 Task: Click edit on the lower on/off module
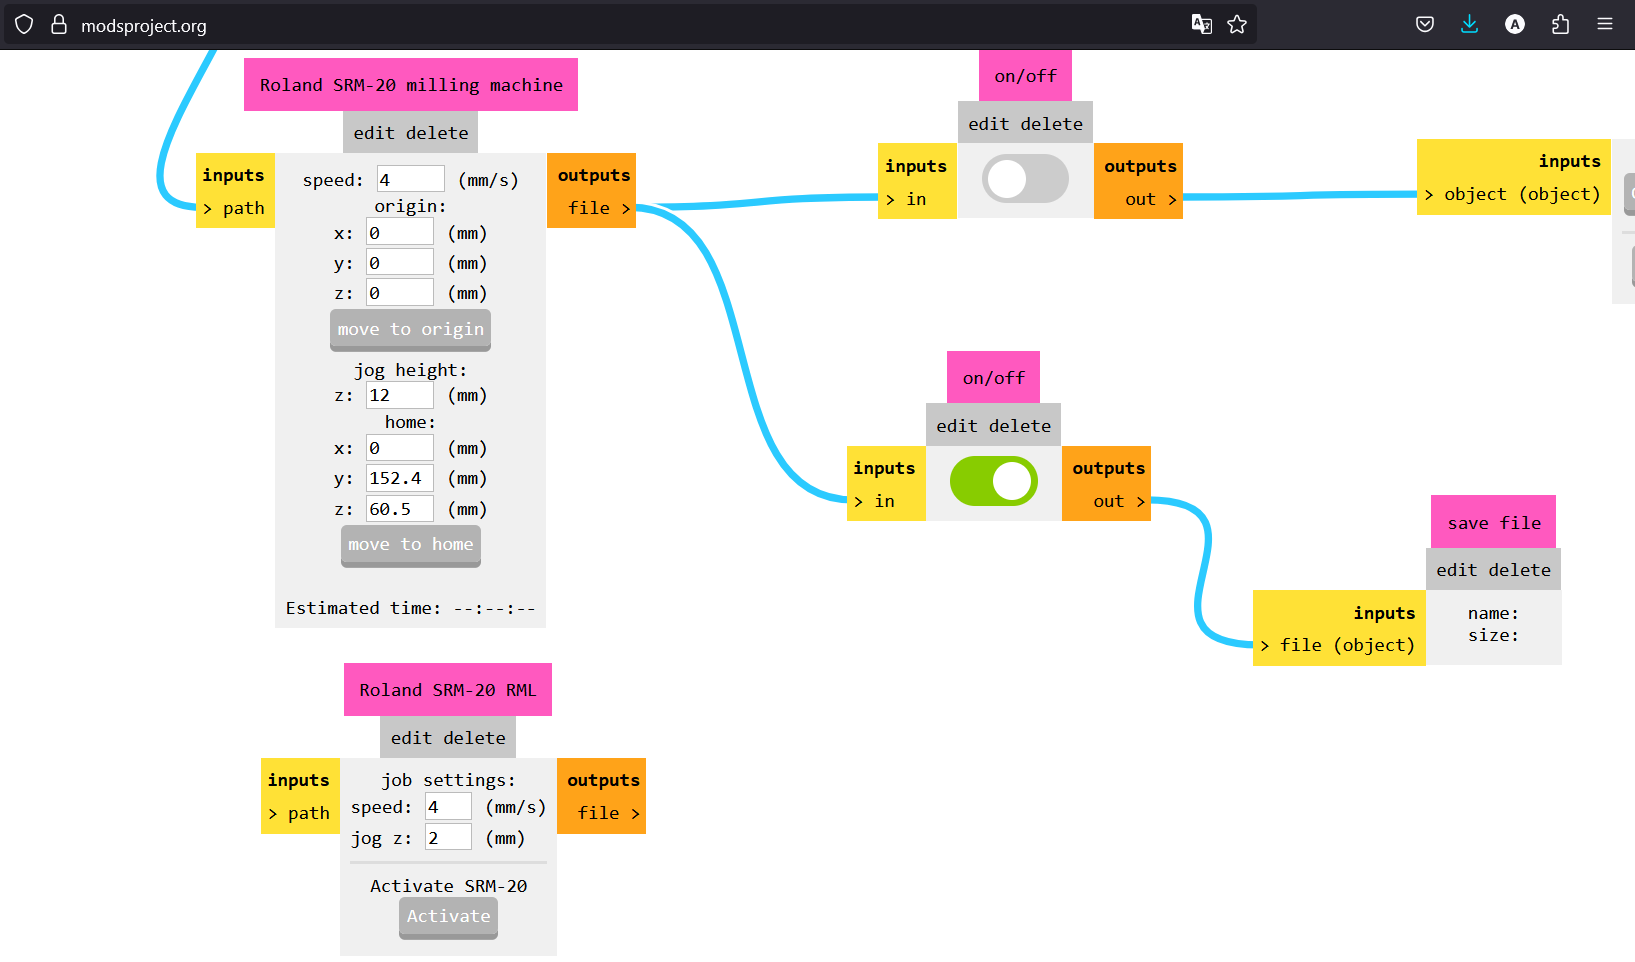[x=957, y=426]
